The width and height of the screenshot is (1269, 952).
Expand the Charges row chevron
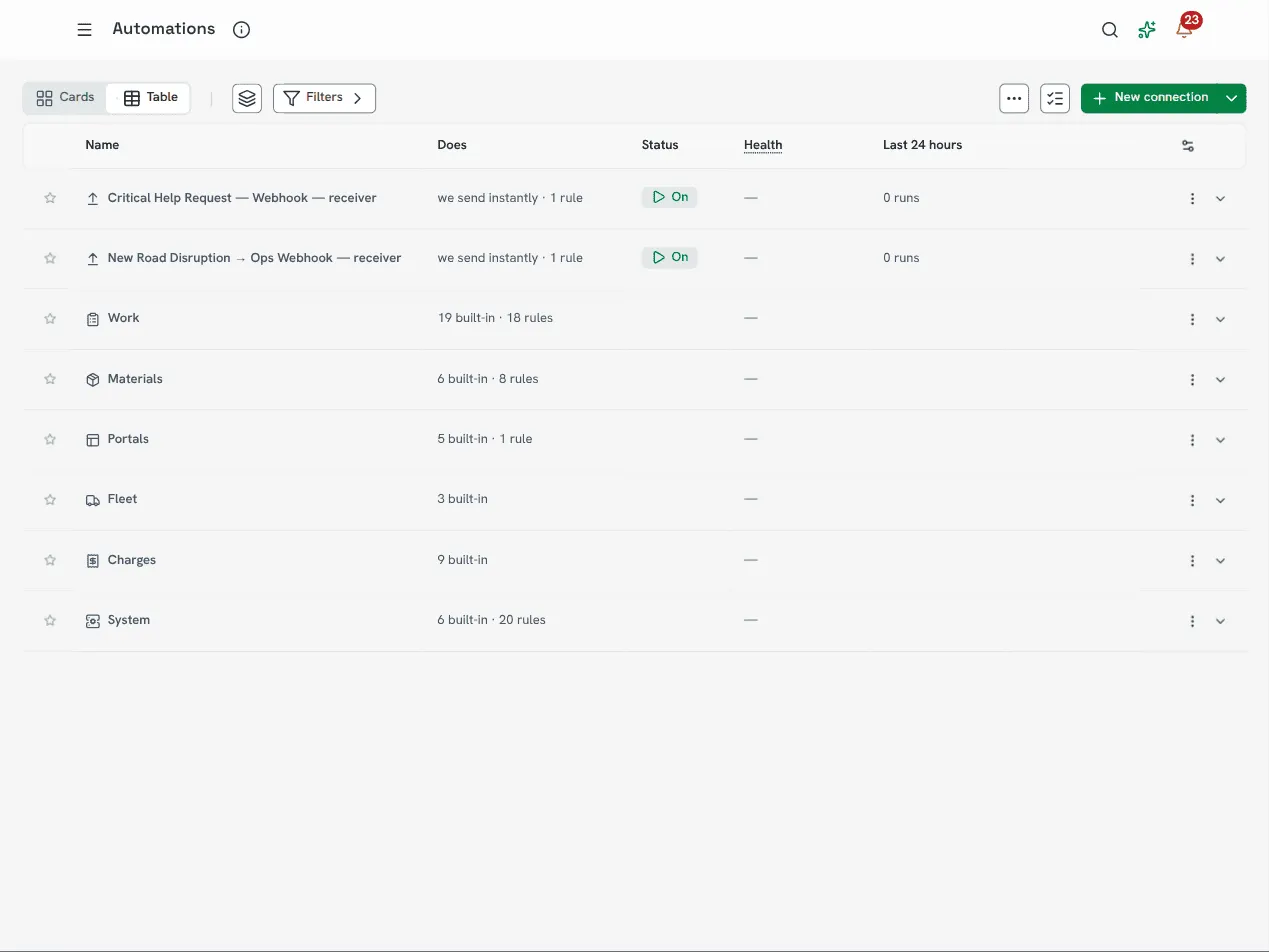1220,561
